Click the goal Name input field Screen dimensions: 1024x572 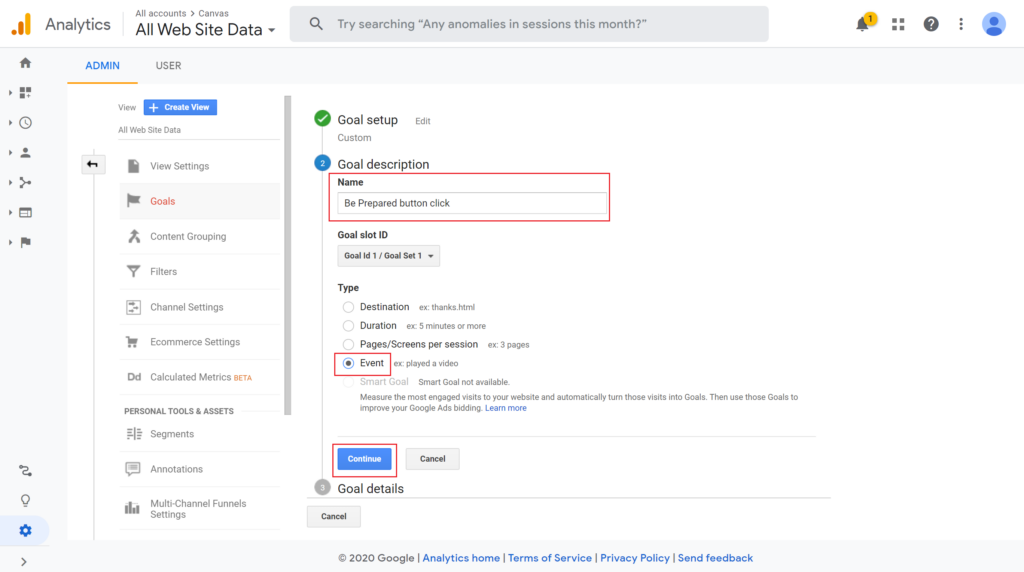(x=472, y=203)
